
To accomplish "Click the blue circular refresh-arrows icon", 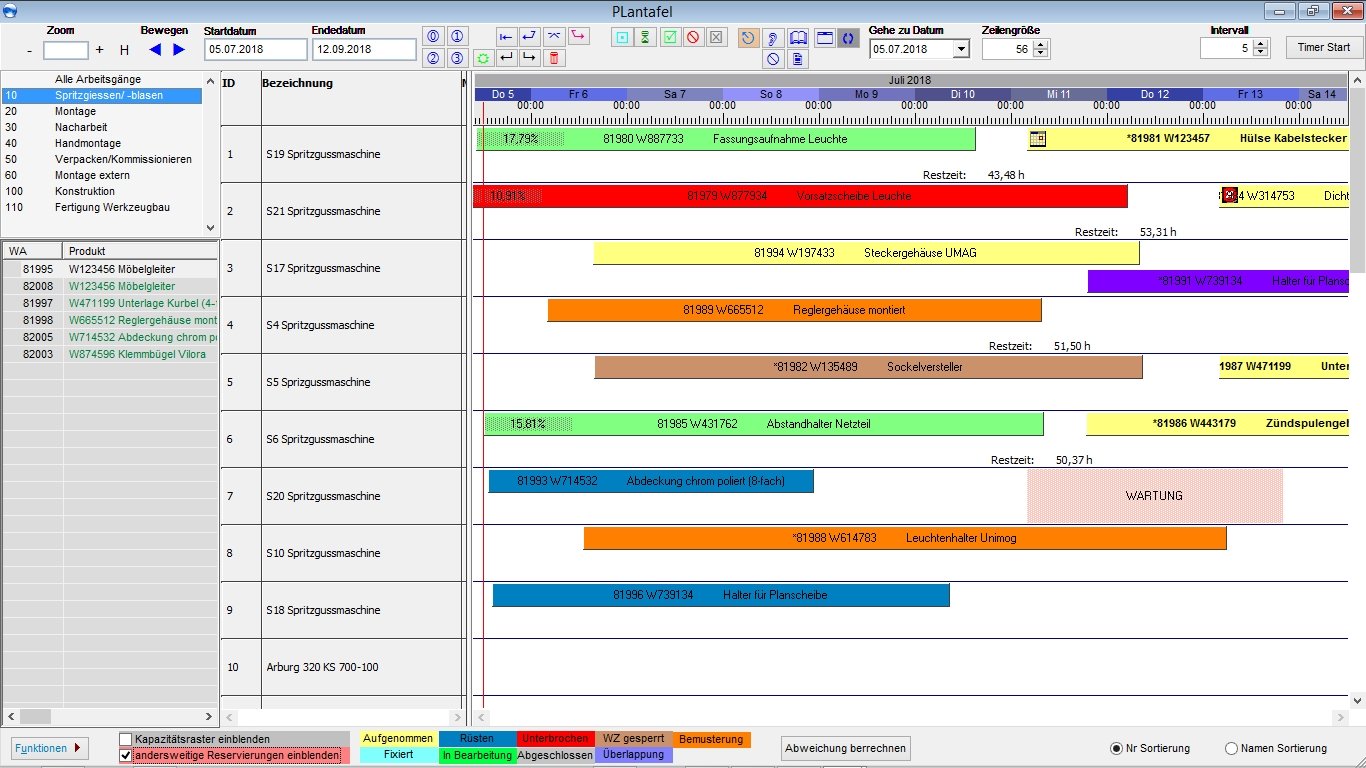I will (848, 38).
